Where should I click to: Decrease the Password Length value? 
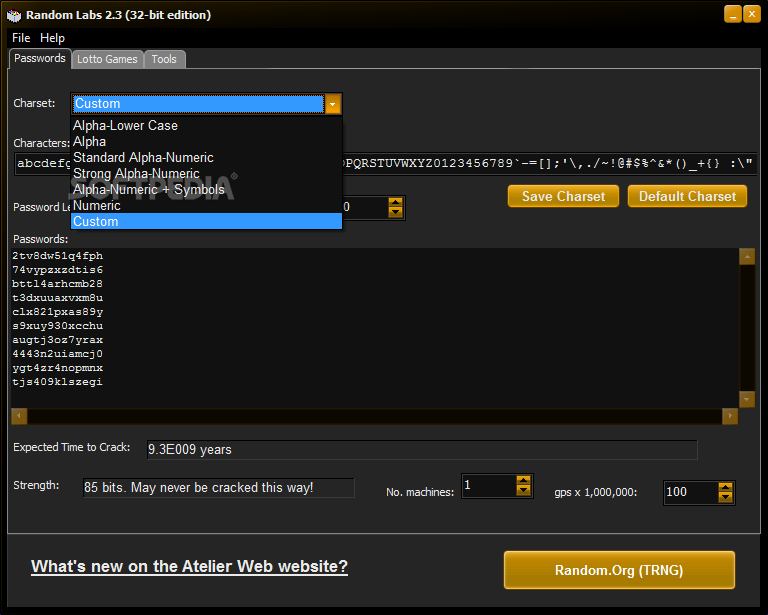[395, 212]
